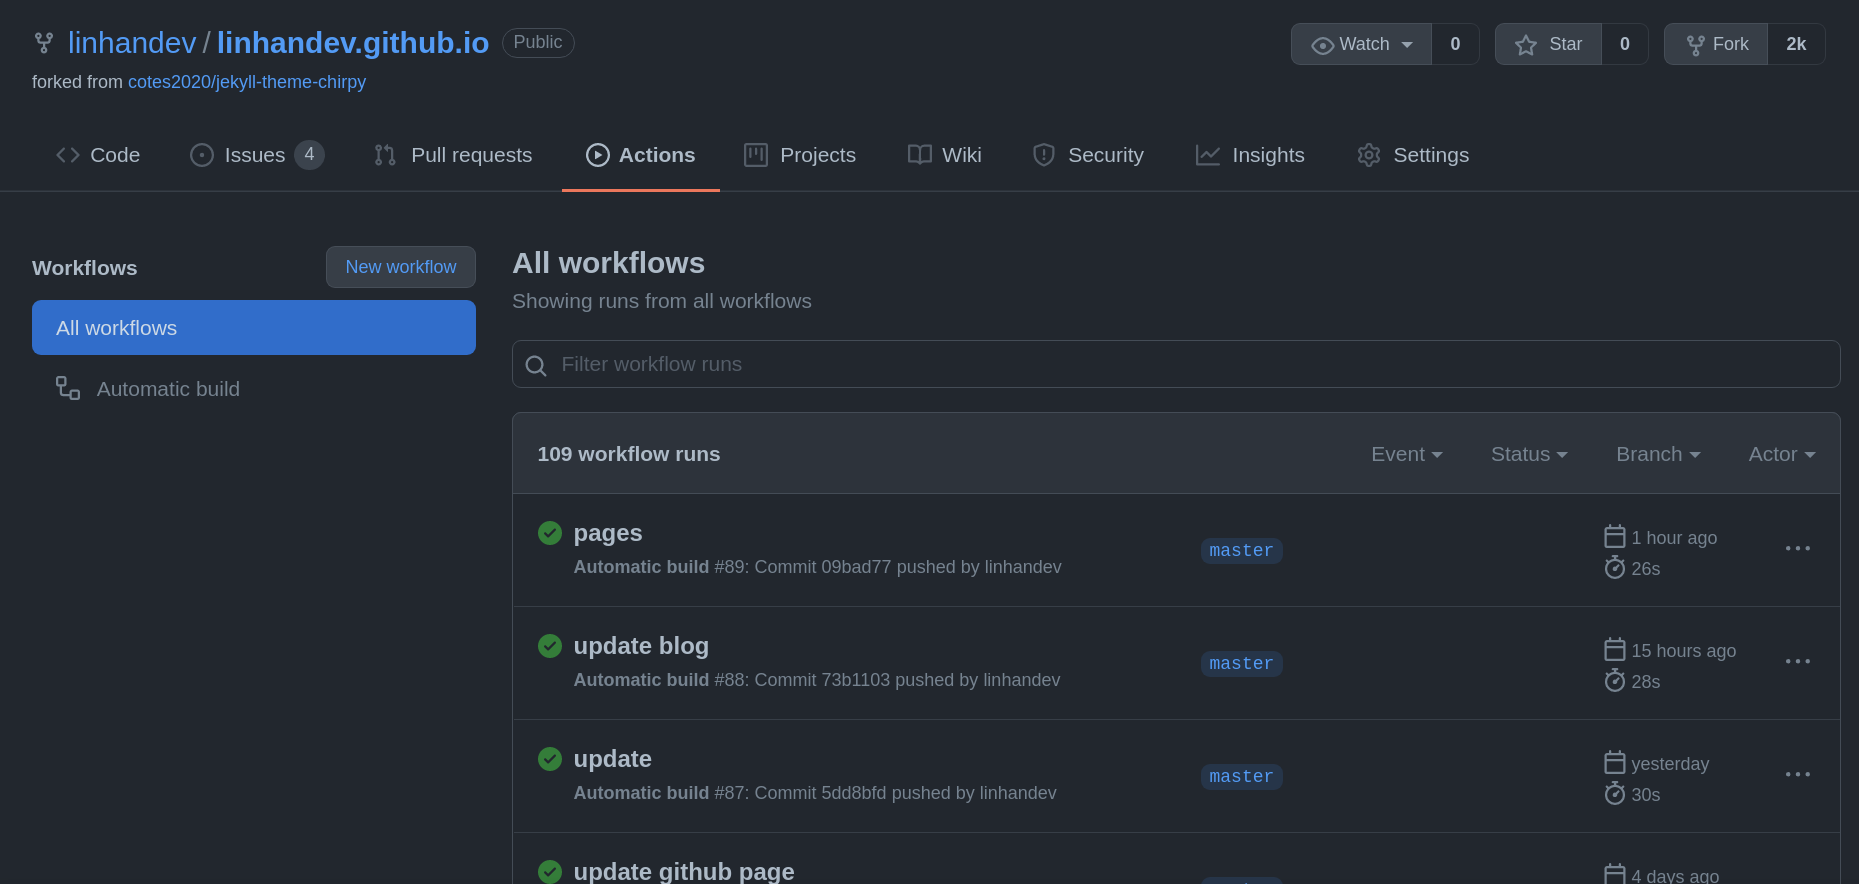Screen dimensions: 1859x884
Task: Click the Automatic build workflow icon
Action: [68, 389]
